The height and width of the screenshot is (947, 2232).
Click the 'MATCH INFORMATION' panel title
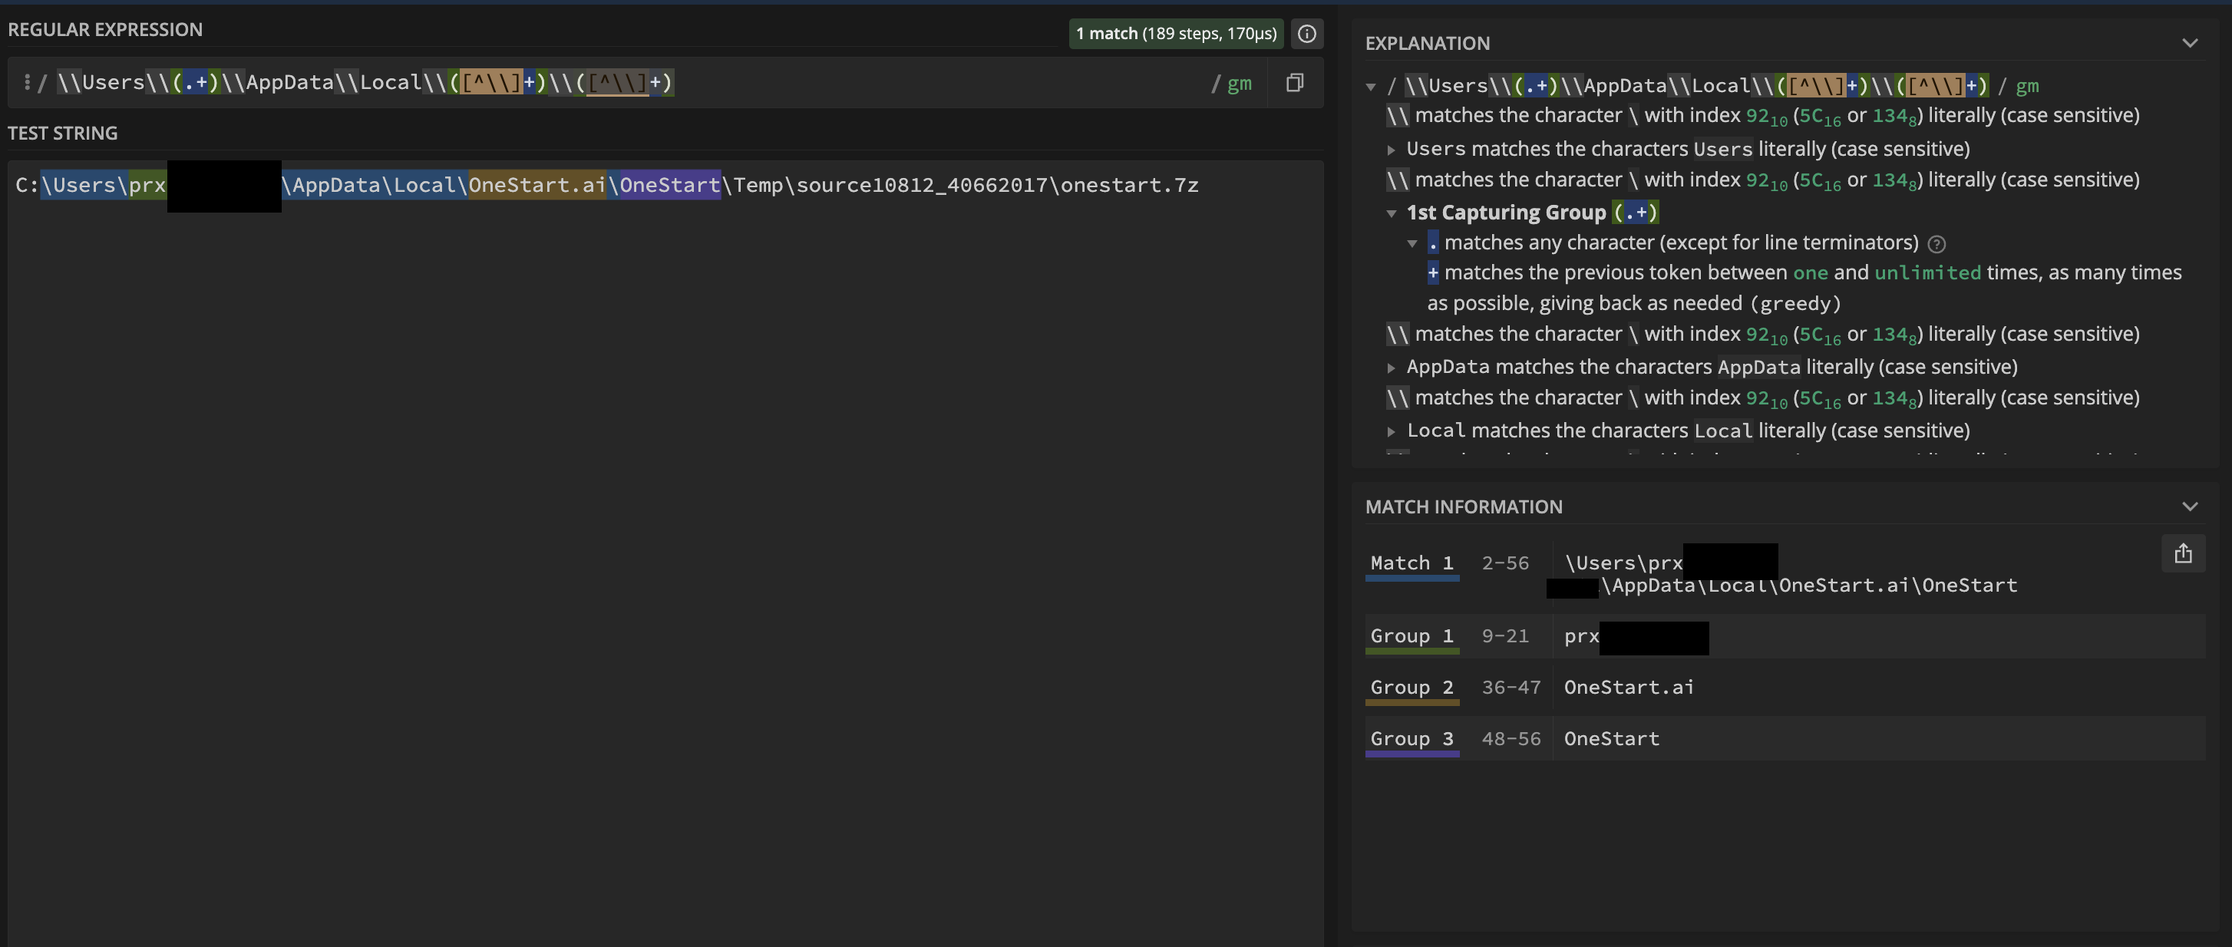pos(1464,507)
